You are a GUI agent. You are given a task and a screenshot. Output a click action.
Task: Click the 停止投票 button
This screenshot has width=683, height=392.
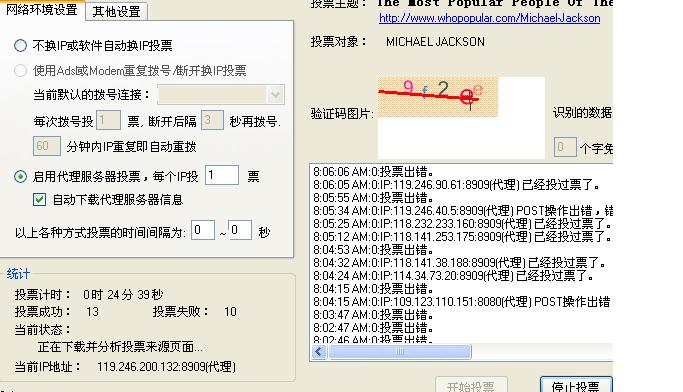point(576,385)
